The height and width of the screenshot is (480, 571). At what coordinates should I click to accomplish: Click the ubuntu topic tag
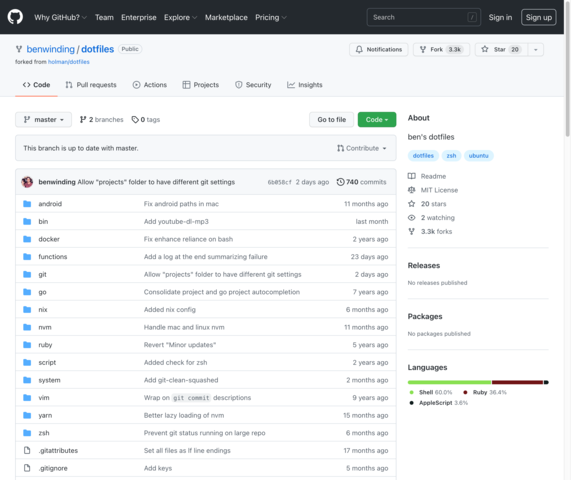479,156
